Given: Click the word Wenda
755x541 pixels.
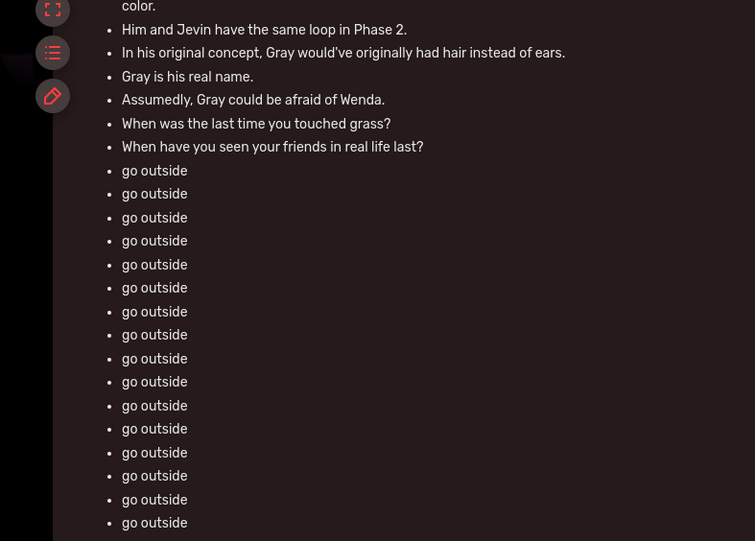Looking at the screenshot, I should [362, 100].
